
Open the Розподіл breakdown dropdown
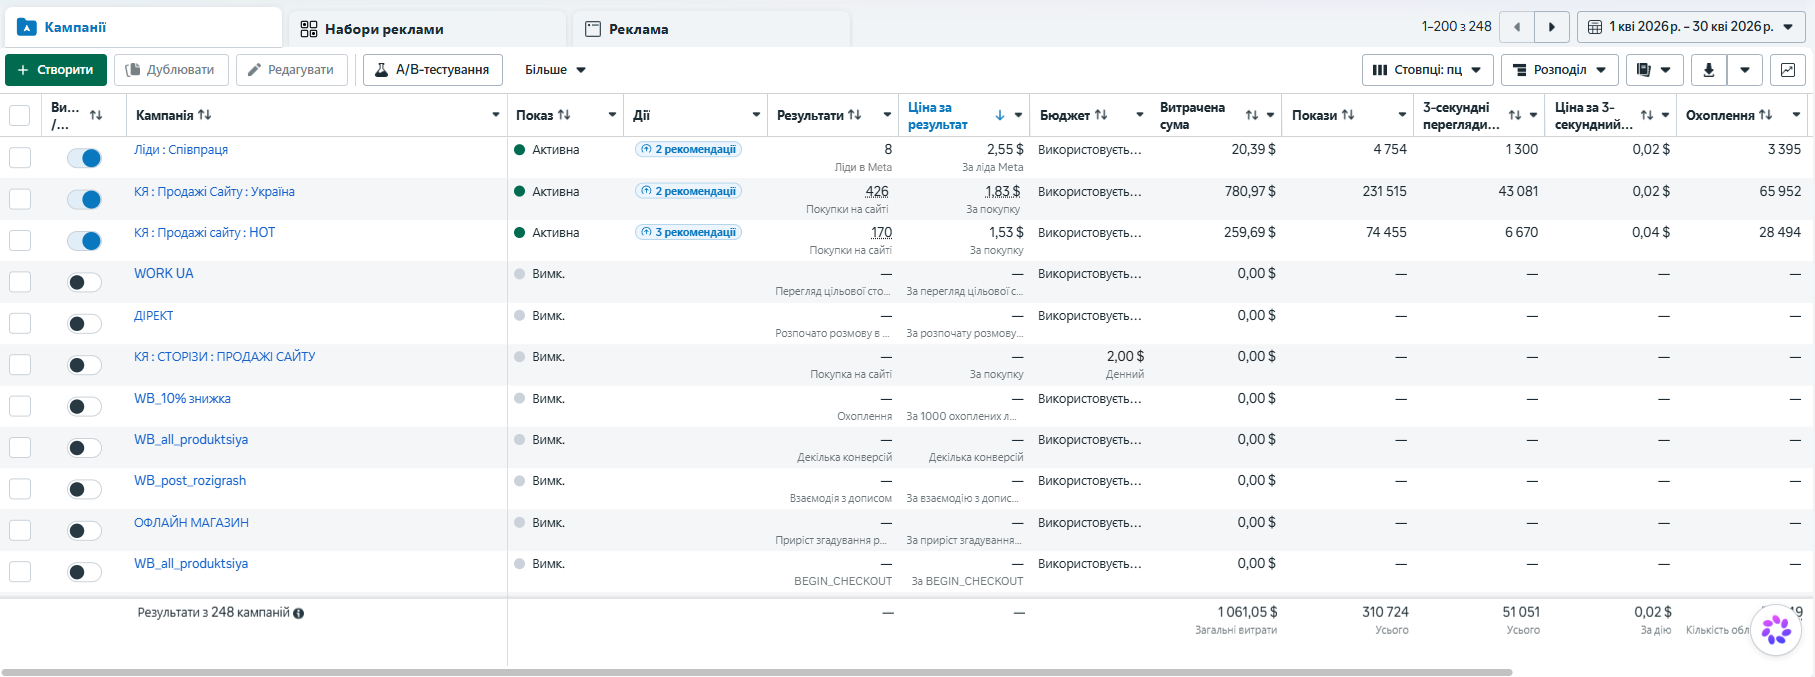pyautogui.click(x=1560, y=70)
